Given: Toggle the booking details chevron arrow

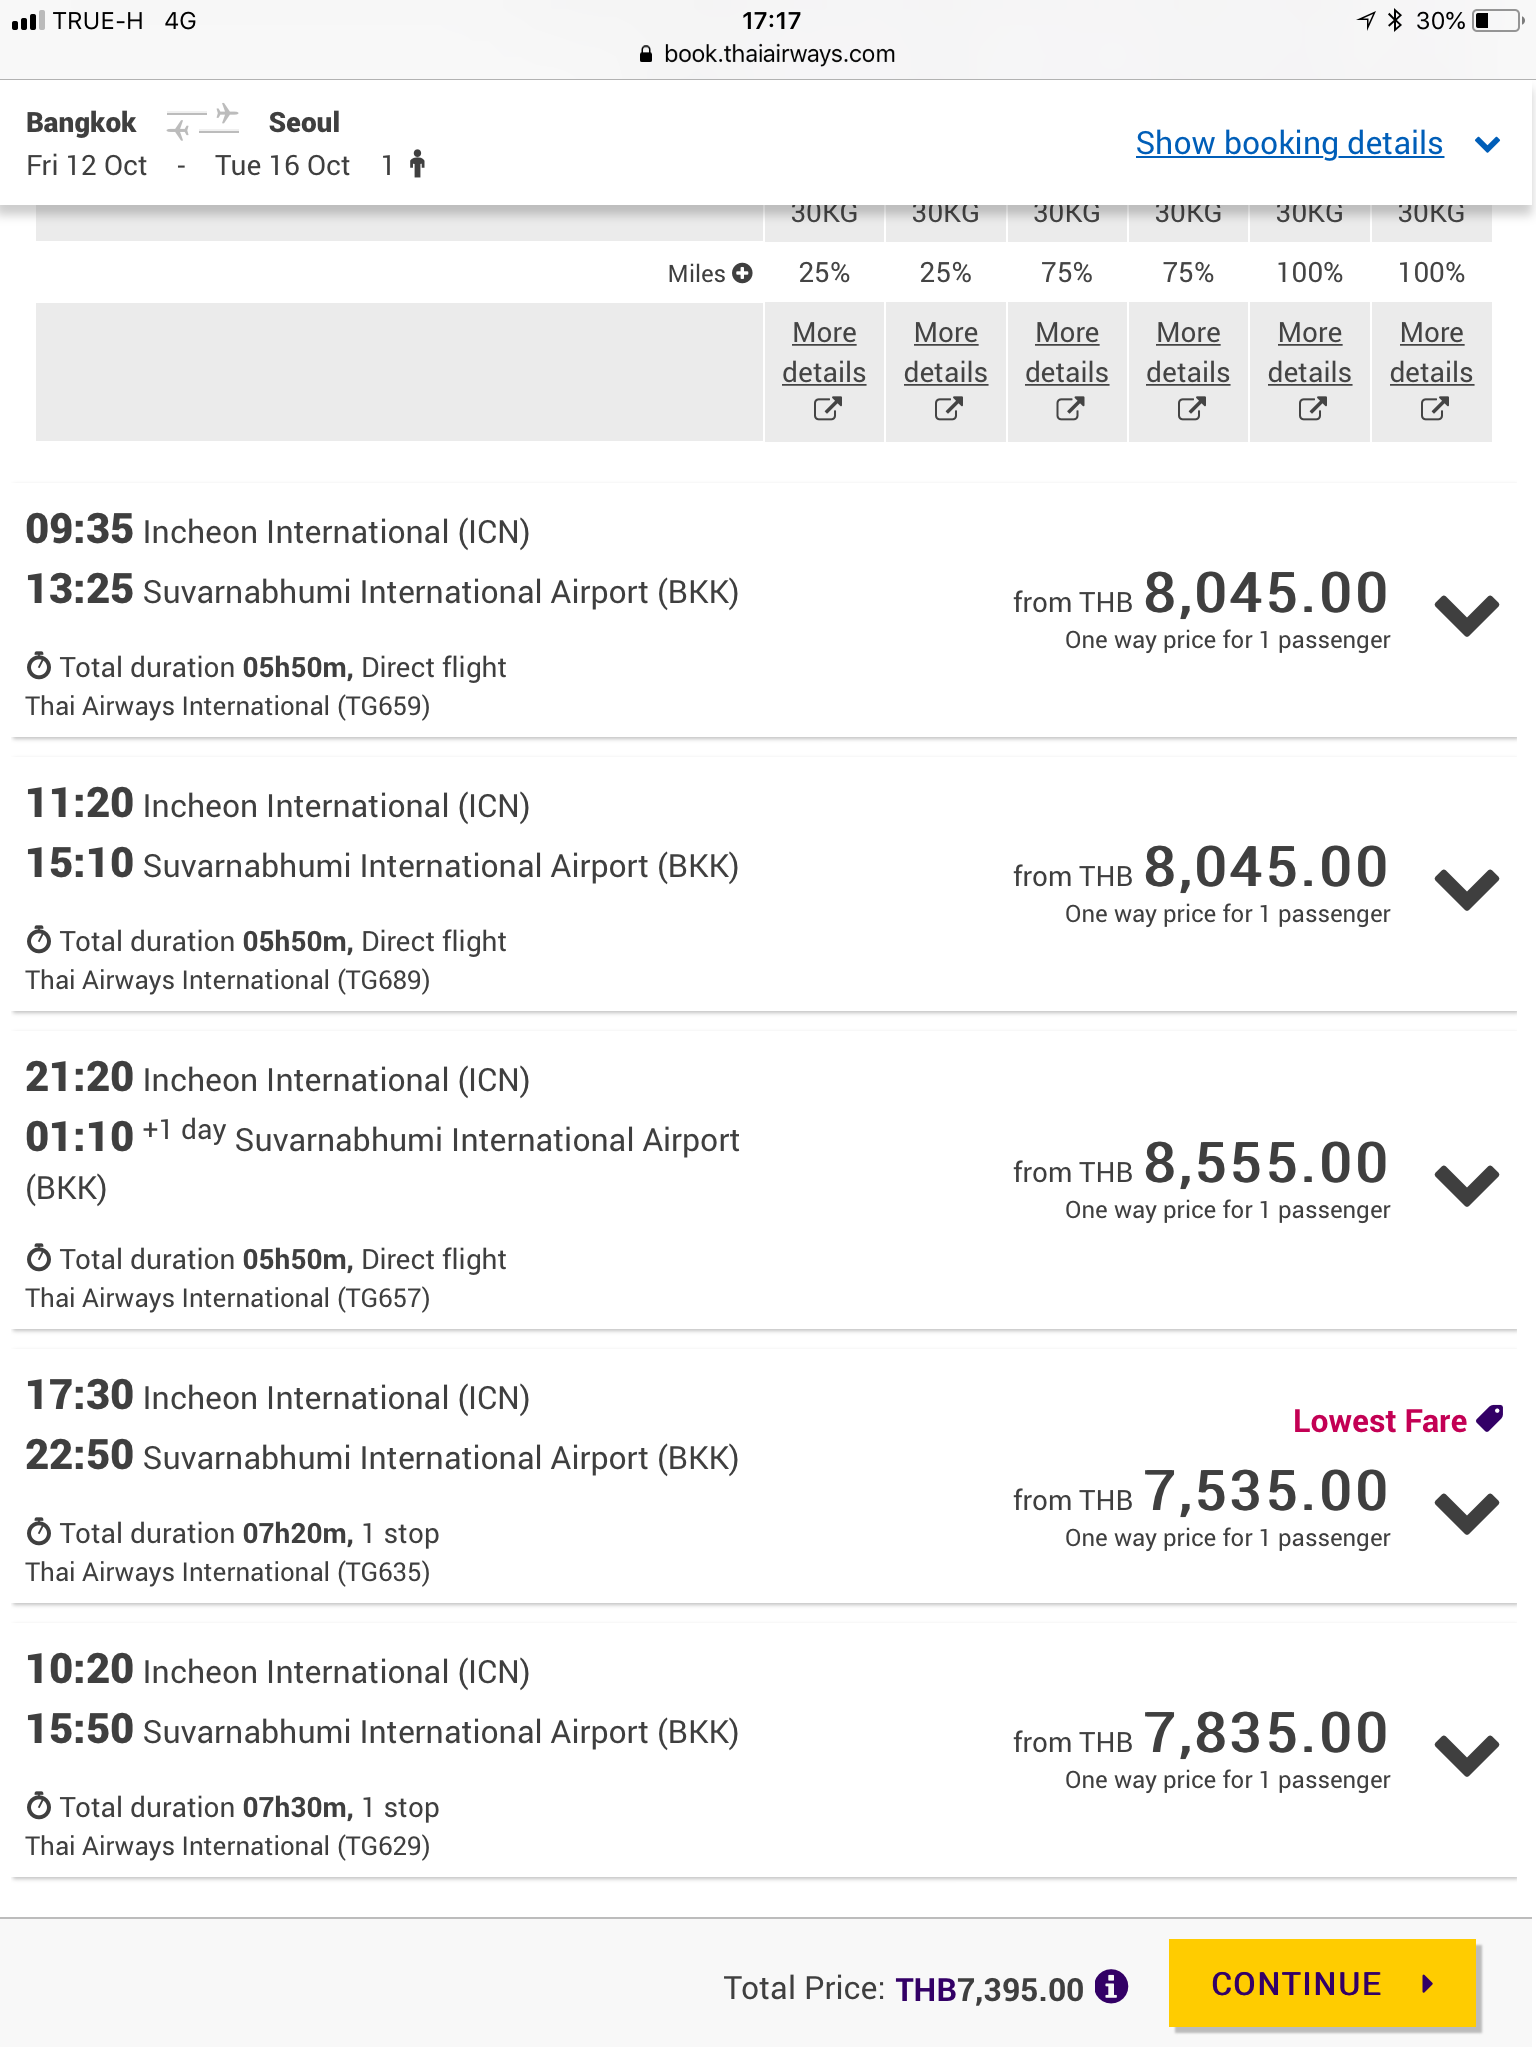Looking at the screenshot, I should pos(1488,145).
